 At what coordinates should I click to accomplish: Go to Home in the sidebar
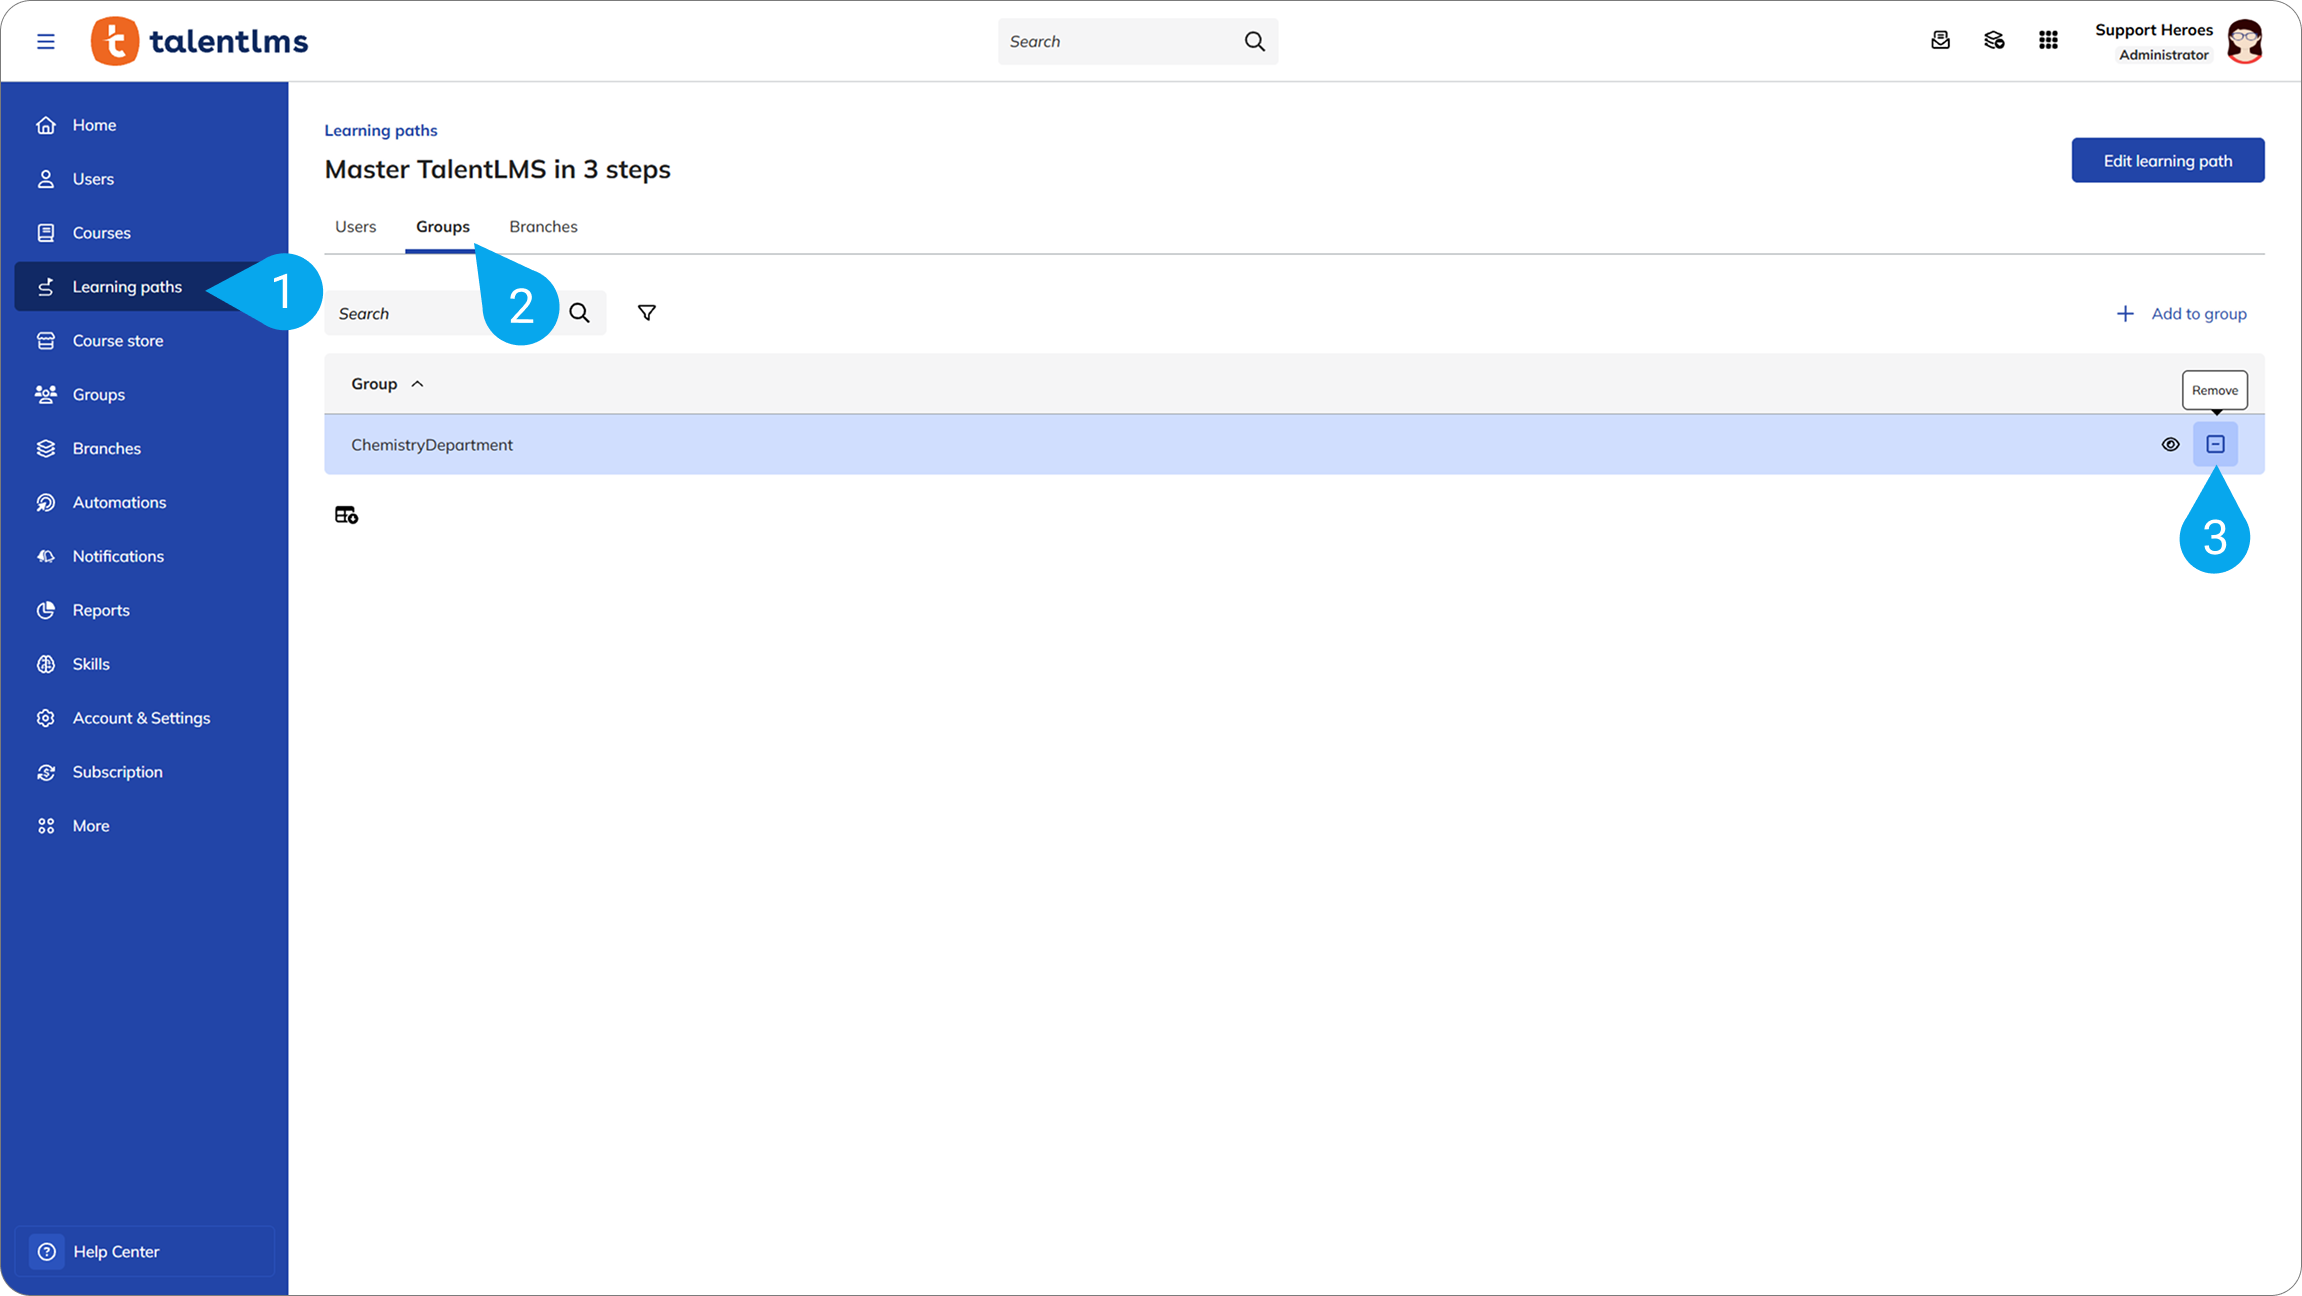tap(144, 125)
